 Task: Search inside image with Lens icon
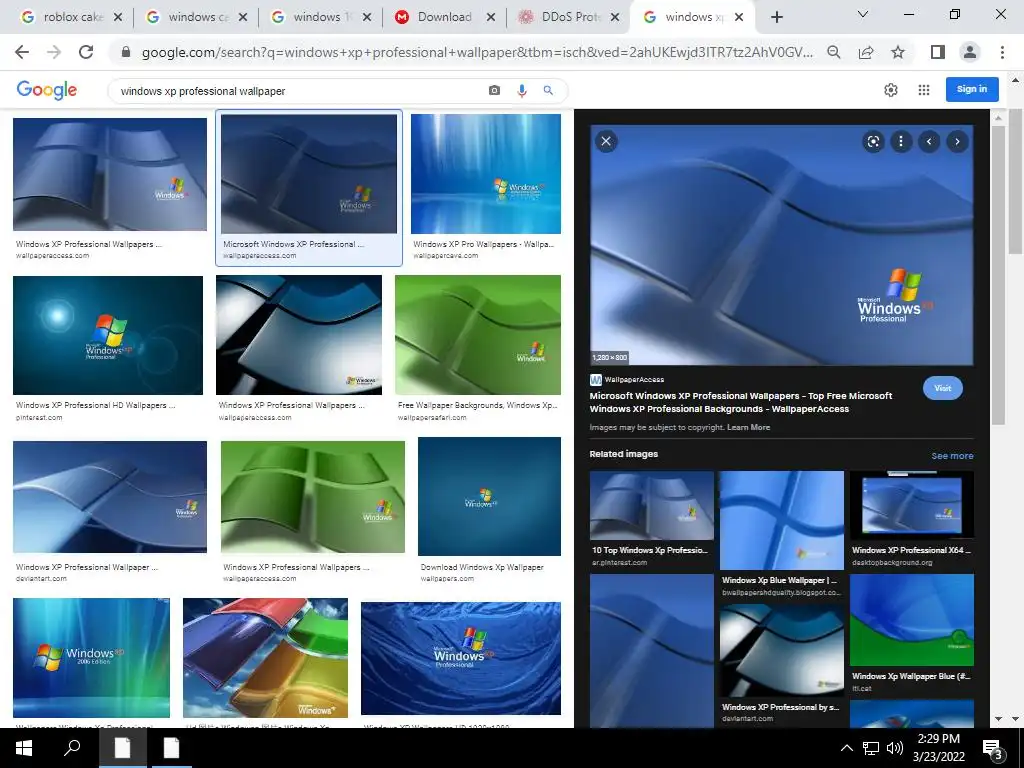click(x=873, y=142)
